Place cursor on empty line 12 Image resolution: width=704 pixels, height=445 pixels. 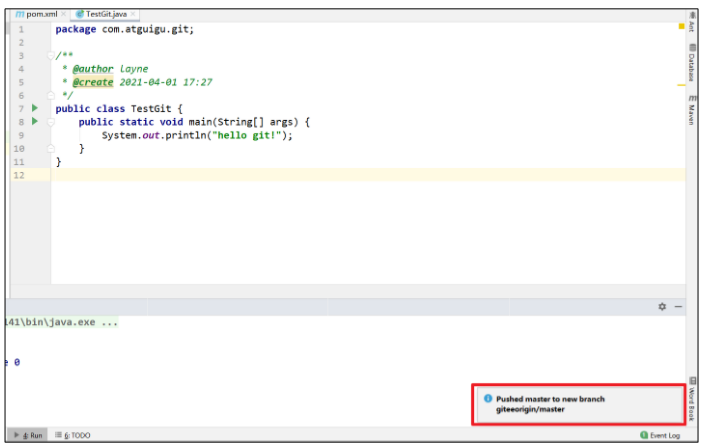pyautogui.click(x=368, y=175)
